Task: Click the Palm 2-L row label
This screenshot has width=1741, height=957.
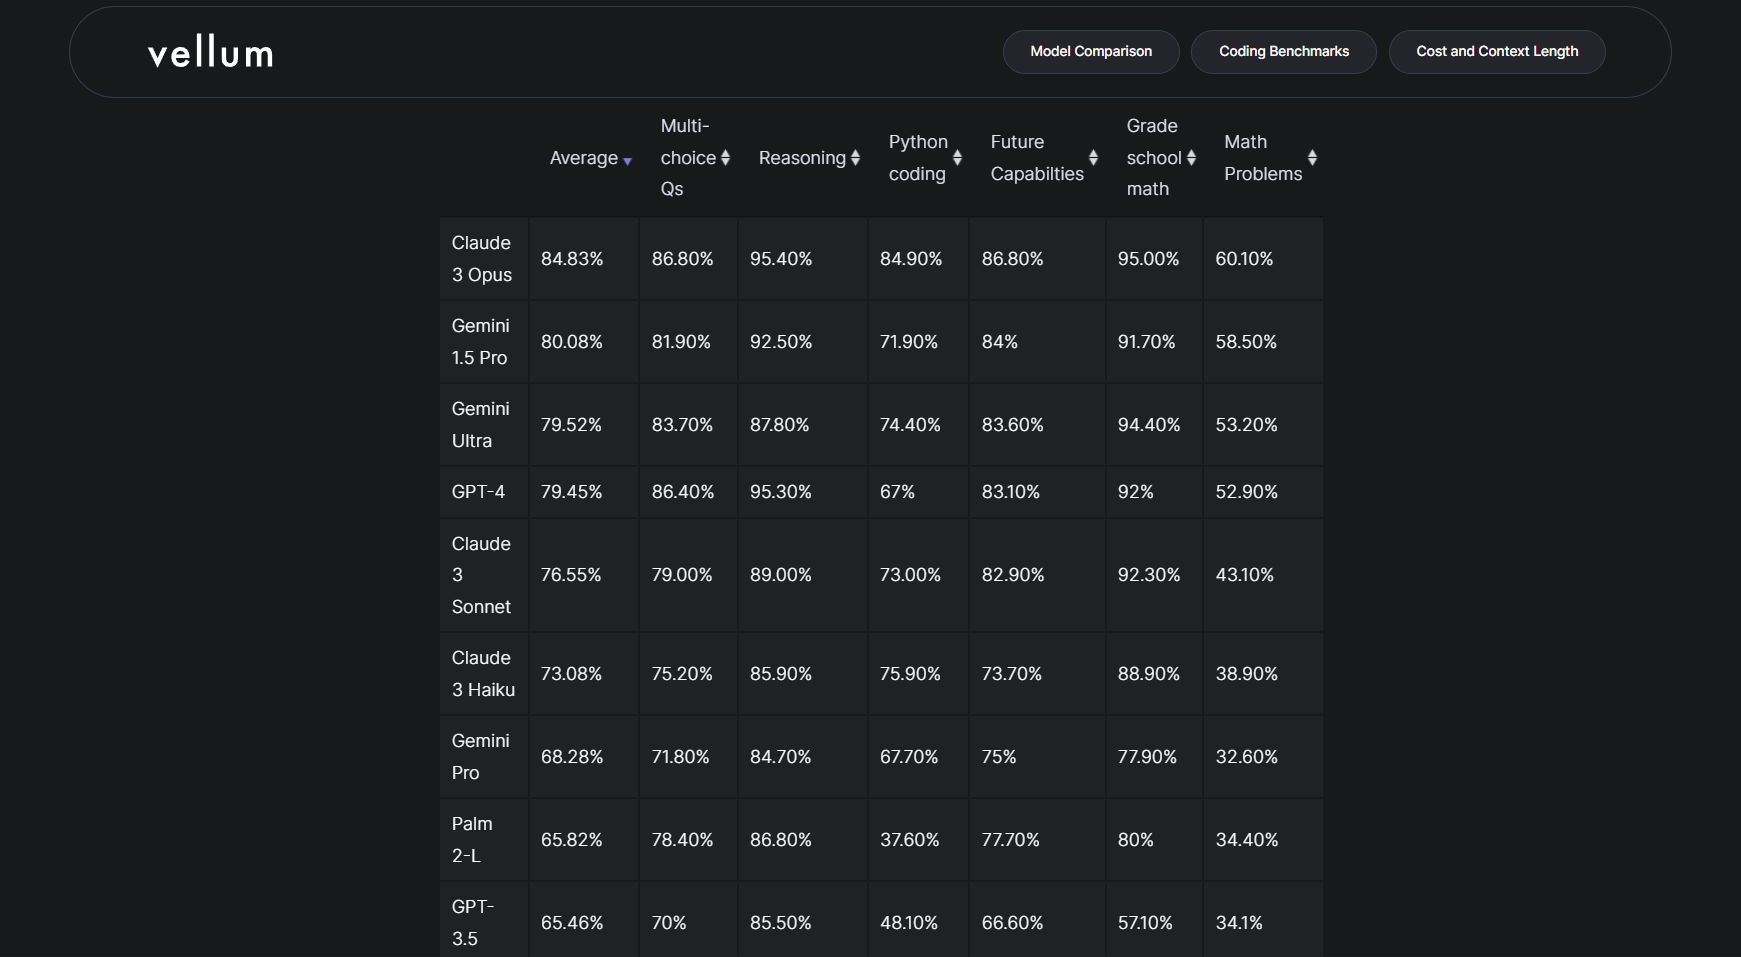Action: click(472, 840)
